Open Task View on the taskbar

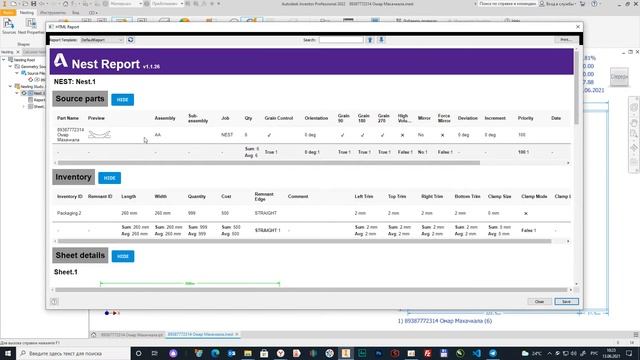tap(155, 353)
